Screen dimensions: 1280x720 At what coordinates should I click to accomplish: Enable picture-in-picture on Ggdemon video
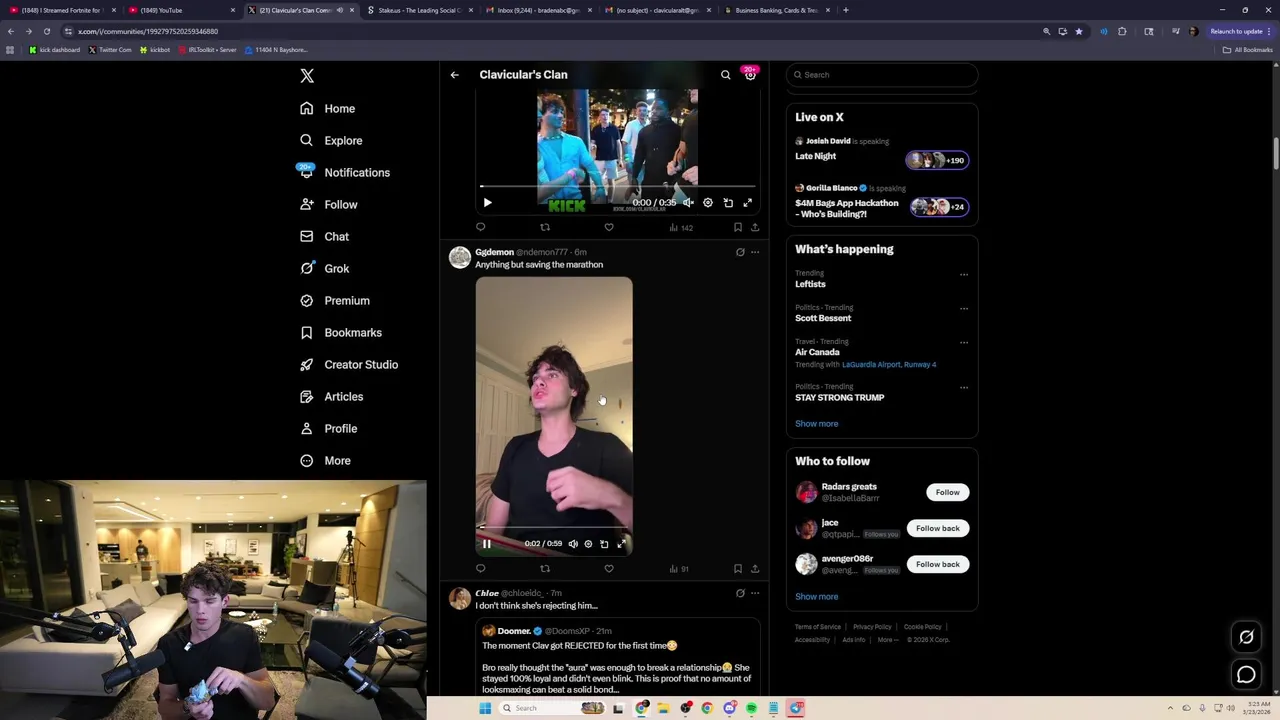[x=604, y=544]
